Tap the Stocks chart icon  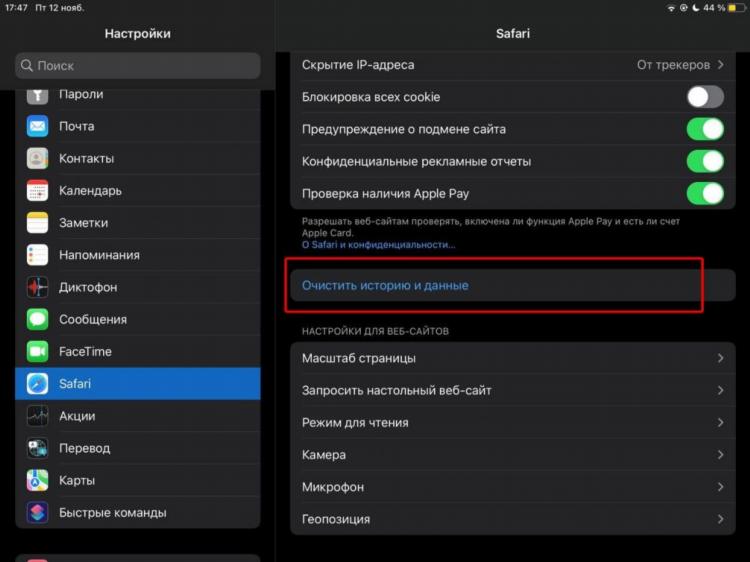point(37,416)
